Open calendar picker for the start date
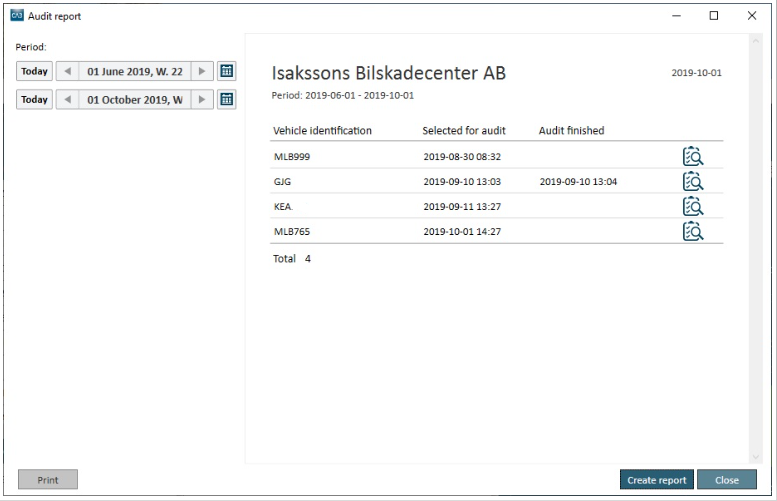Screen dimensions: 777x501 pyautogui.click(x=226, y=71)
